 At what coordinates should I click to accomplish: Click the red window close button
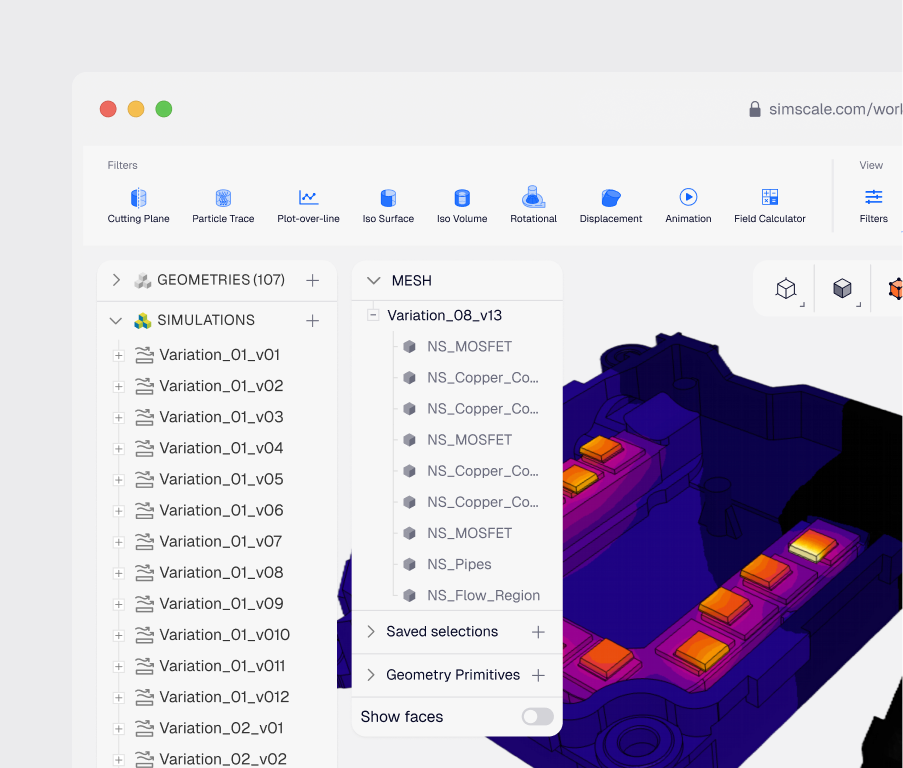[108, 109]
